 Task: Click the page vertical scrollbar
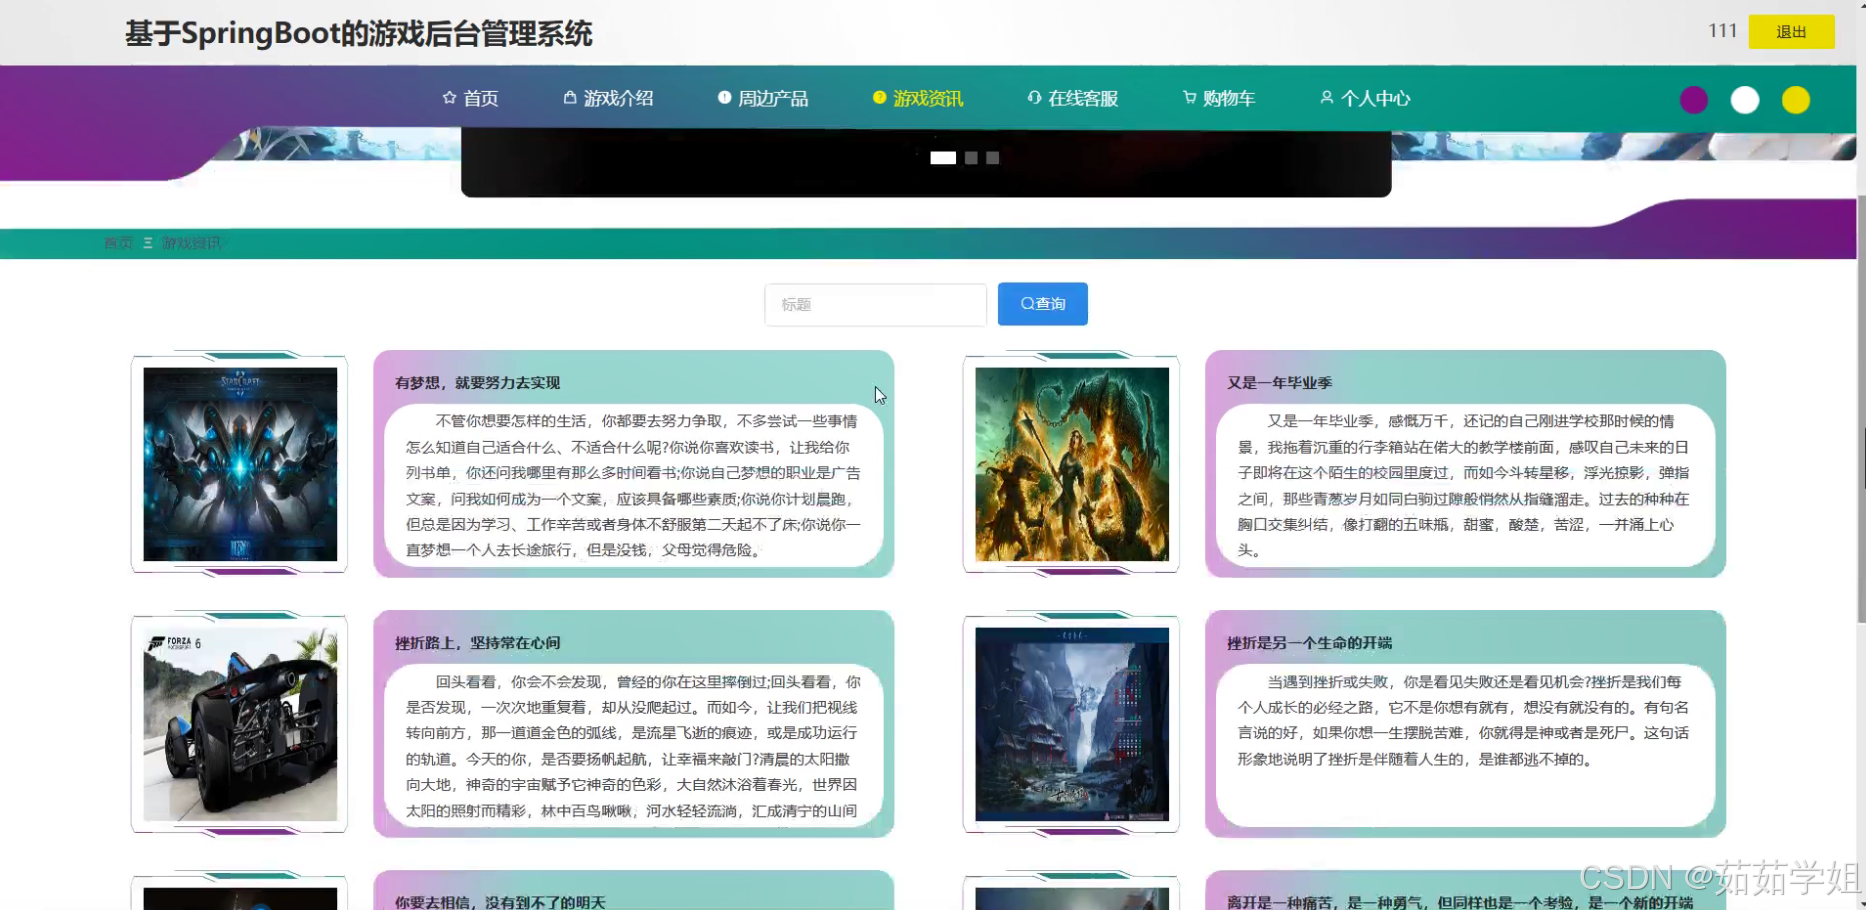click(1861, 410)
